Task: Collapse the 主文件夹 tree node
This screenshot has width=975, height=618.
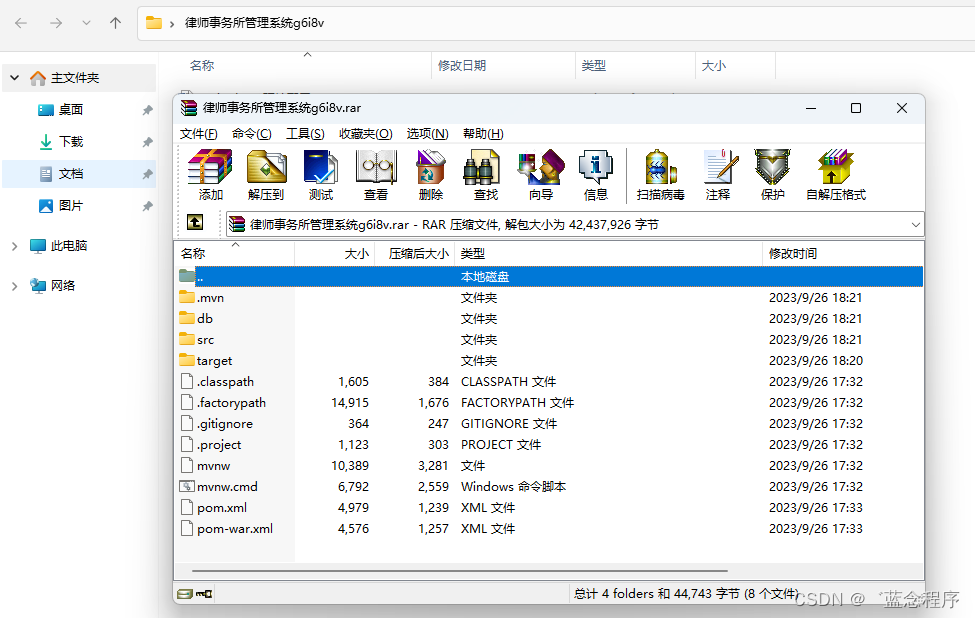Action: [x=14, y=78]
